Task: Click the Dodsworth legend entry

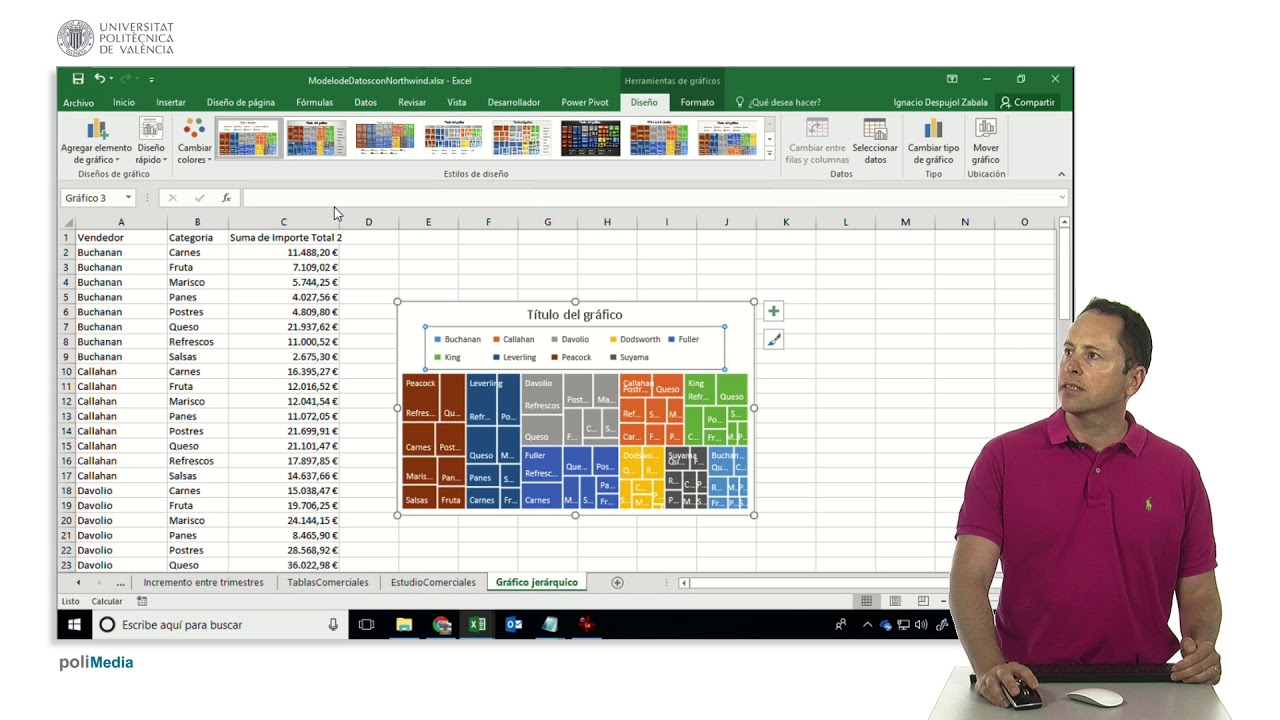Action: pyautogui.click(x=635, y=339)
